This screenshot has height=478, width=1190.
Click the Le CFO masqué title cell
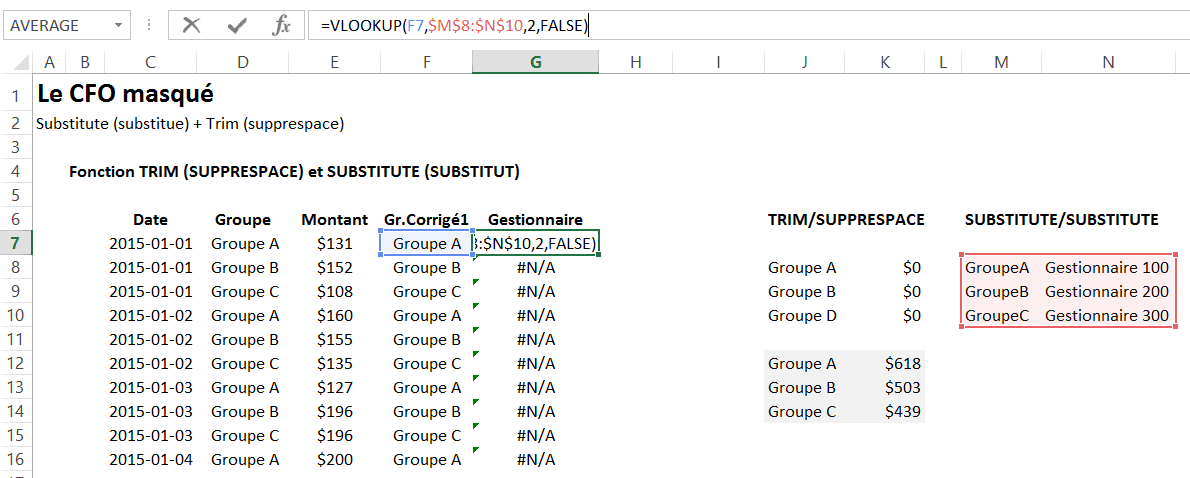click(124, 95)
